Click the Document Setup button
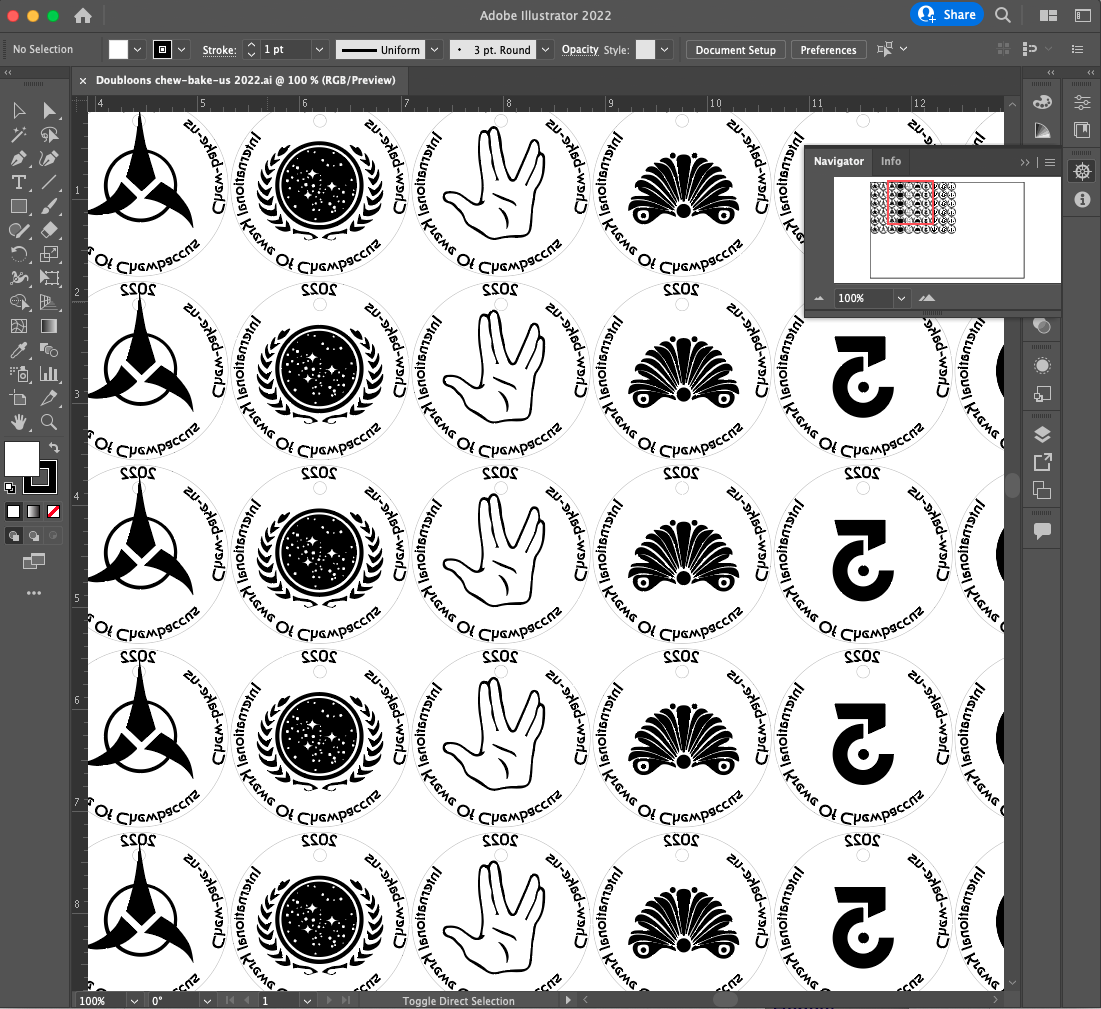Screen dimensions: 1101x1009 (x=735, y=50)
